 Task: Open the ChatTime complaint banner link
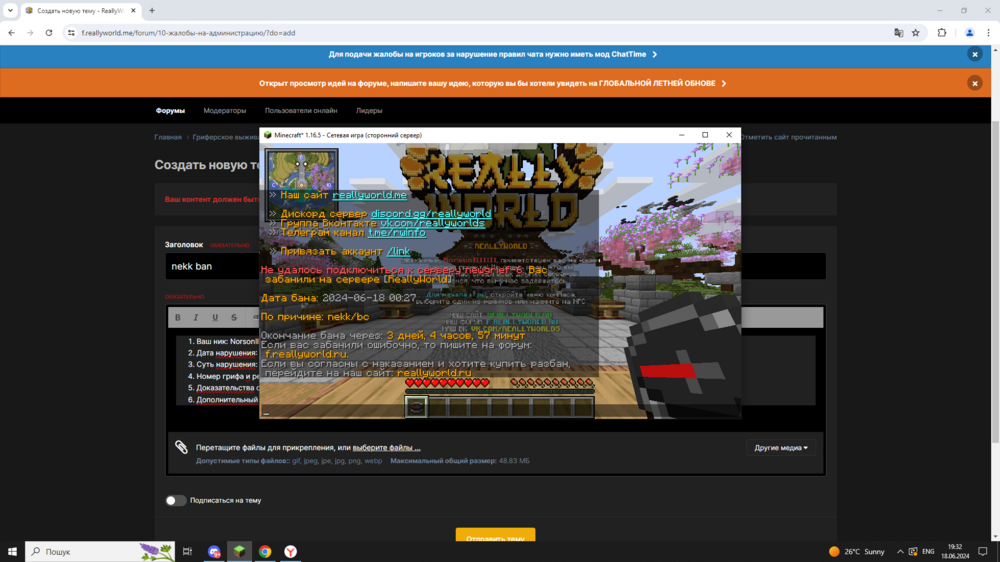pyautogui.click(x=492, y=54)
